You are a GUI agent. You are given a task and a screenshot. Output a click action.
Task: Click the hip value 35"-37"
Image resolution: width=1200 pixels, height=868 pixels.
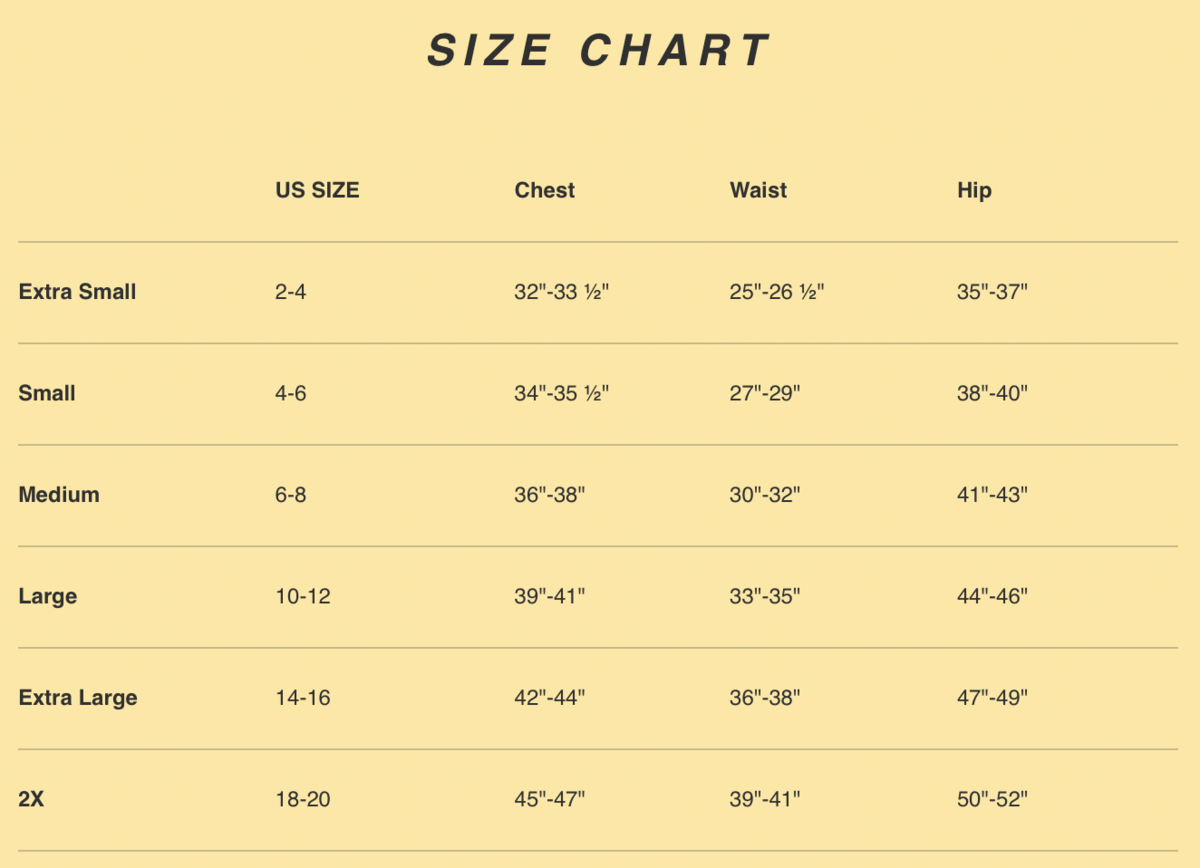992,292
